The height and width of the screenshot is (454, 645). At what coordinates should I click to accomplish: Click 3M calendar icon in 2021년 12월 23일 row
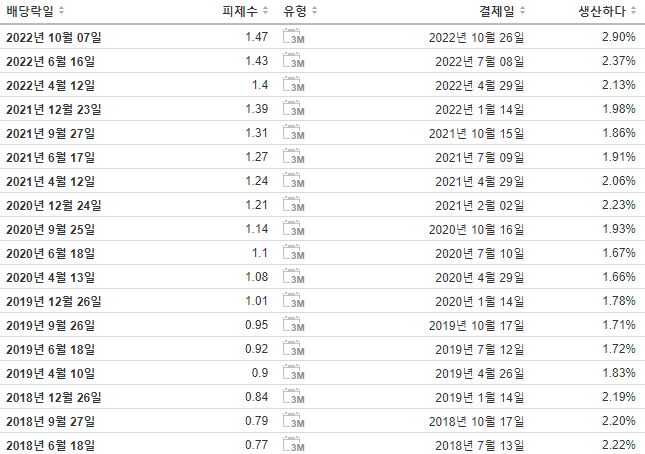(x=294, y=108)
